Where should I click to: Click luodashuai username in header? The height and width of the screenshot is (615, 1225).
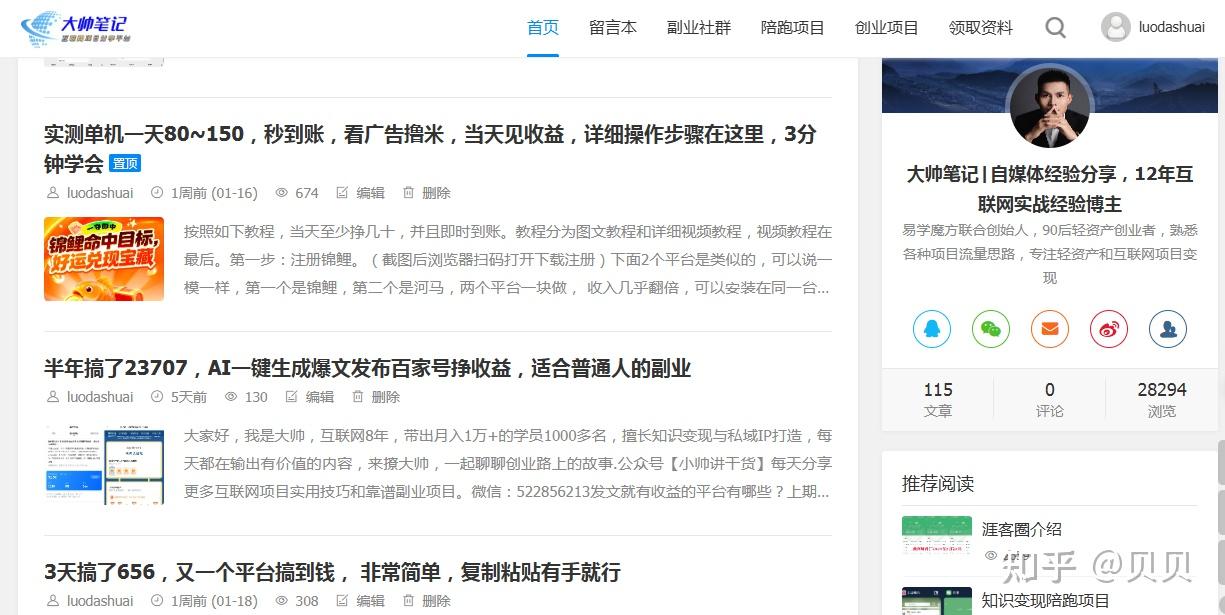click(1172, 28)
